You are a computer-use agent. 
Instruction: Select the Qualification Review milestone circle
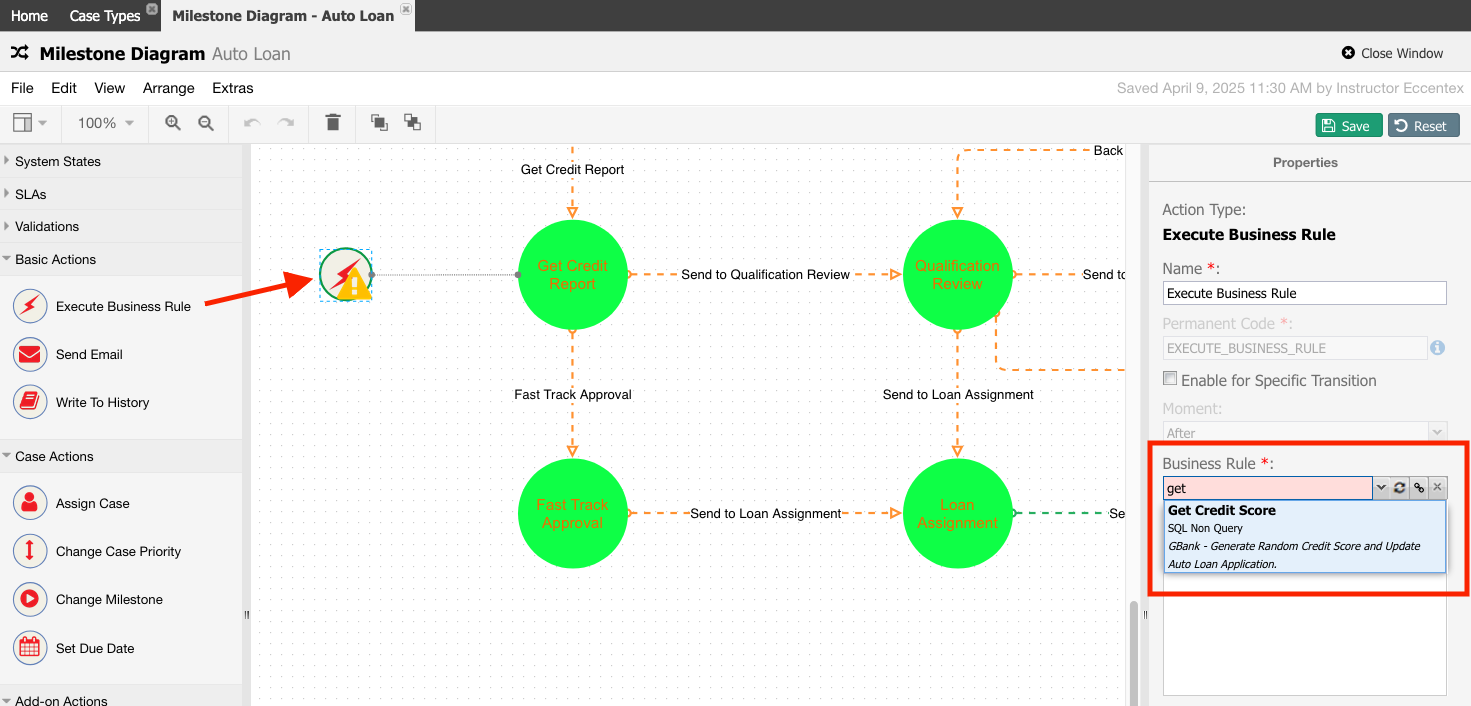pyautogui.click(x=957, y=274)
